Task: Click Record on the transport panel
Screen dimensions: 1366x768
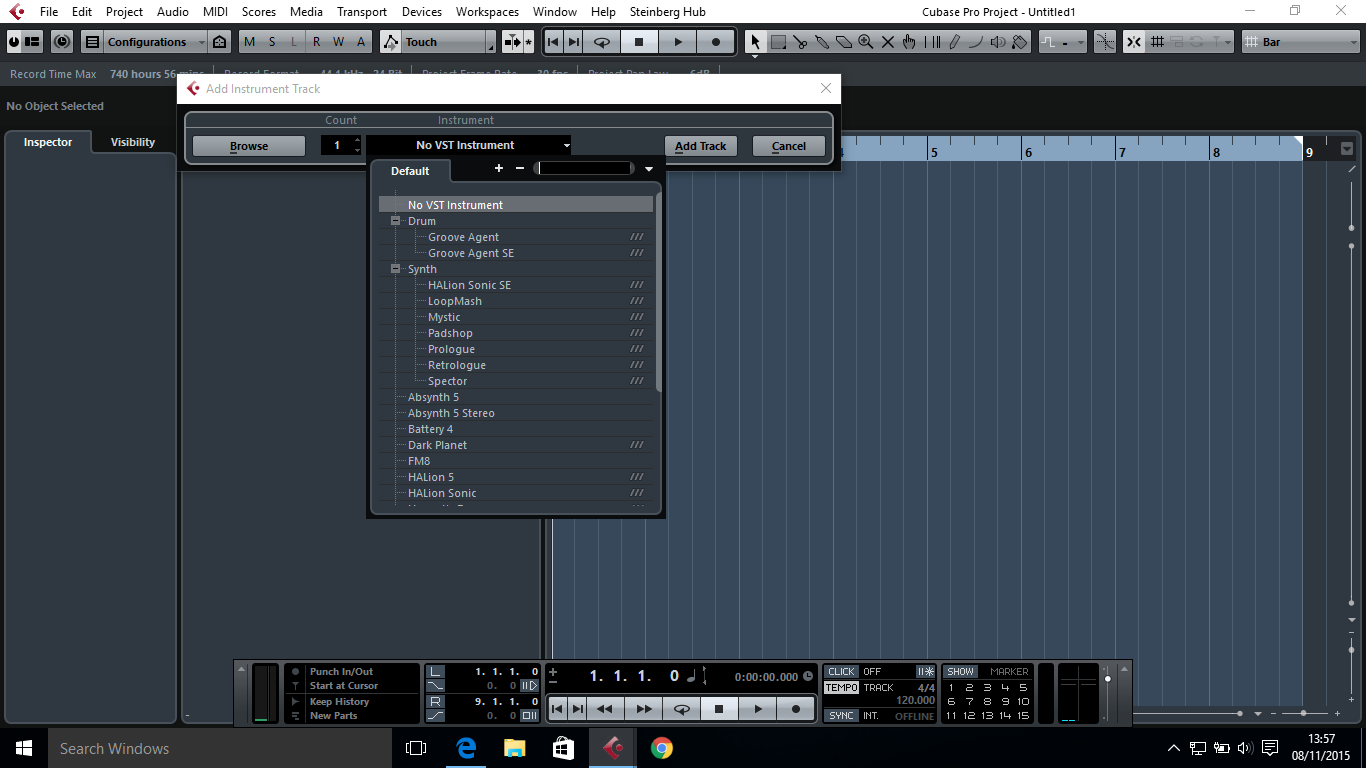Action: (796, 709)
